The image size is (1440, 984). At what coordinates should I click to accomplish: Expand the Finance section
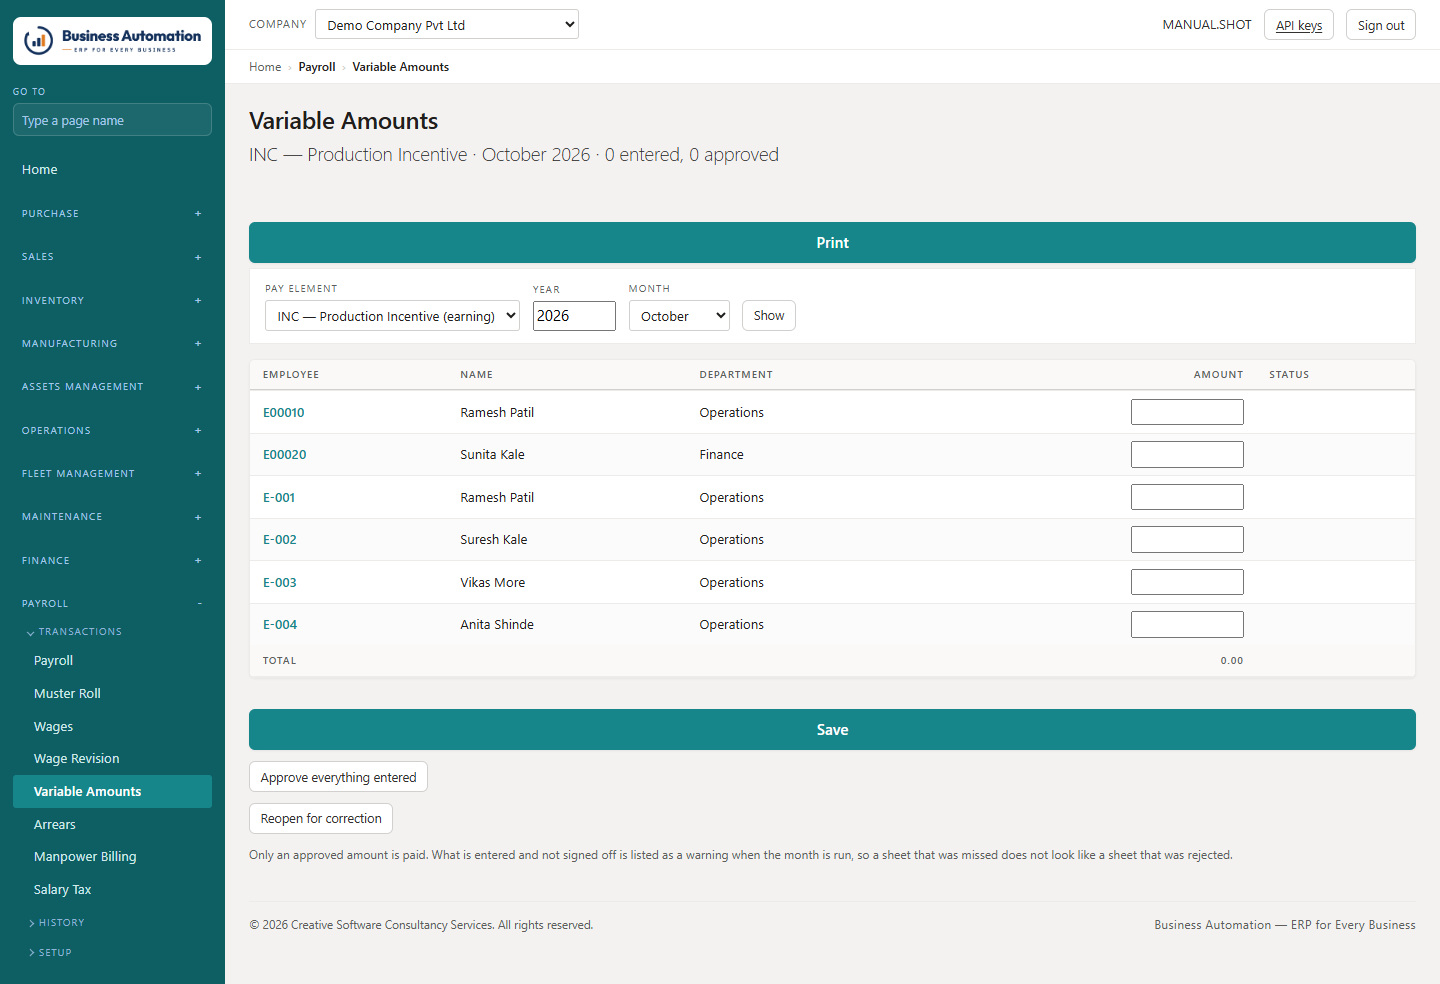112,561
